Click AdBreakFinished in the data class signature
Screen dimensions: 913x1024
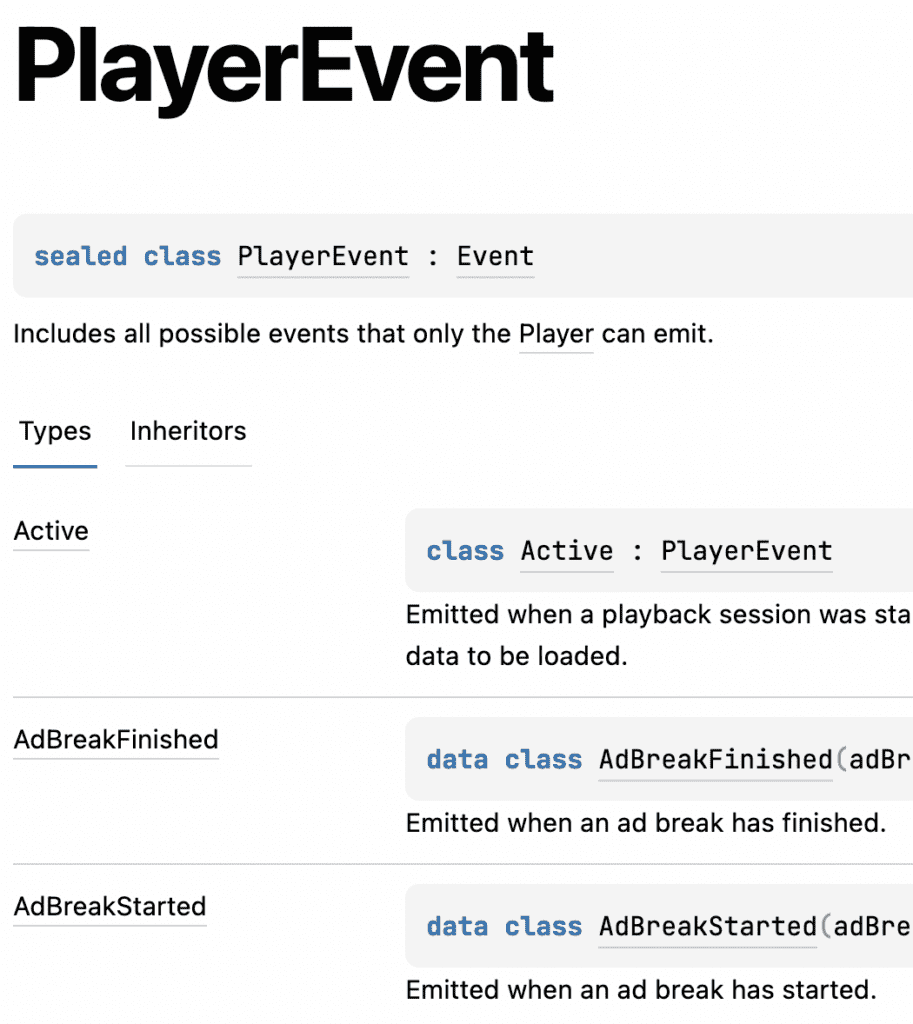point(716,760)
